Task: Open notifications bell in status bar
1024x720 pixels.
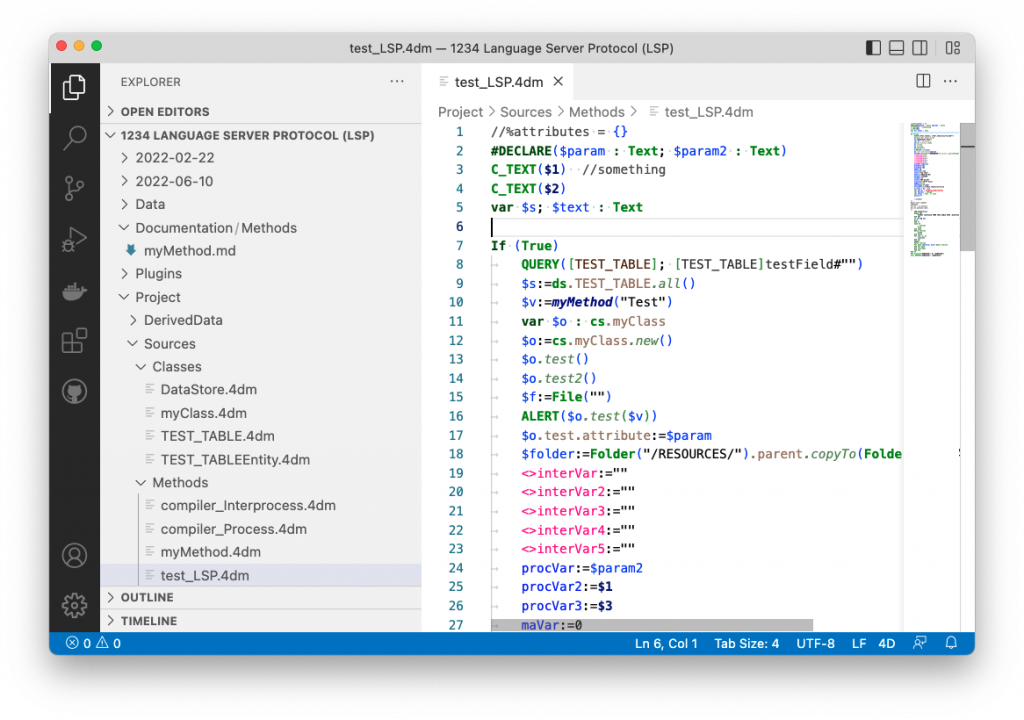Action: click(x=951, y=643)
